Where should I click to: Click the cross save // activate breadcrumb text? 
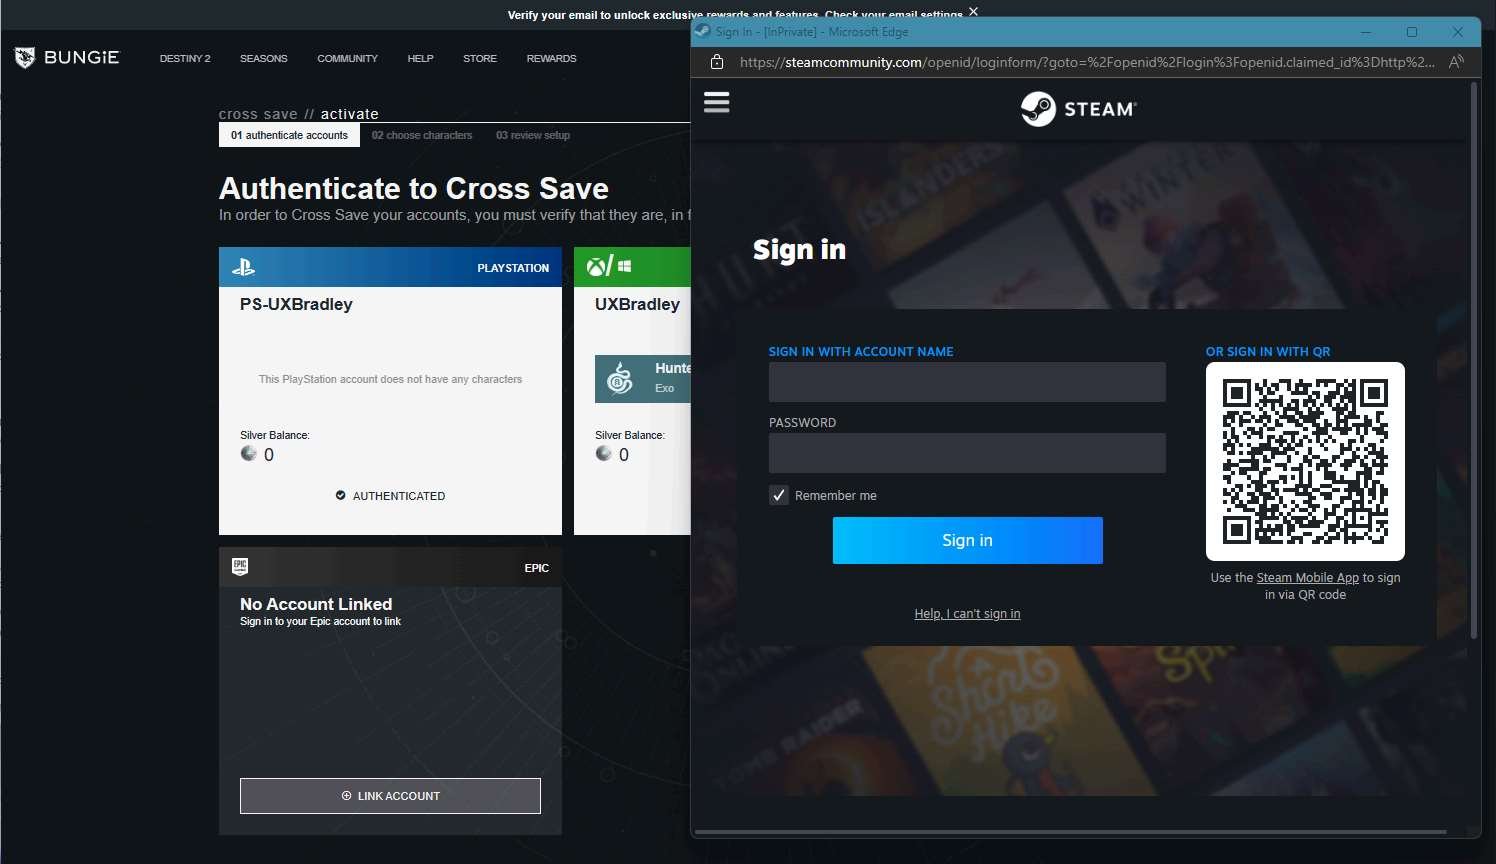coord(298,114)
